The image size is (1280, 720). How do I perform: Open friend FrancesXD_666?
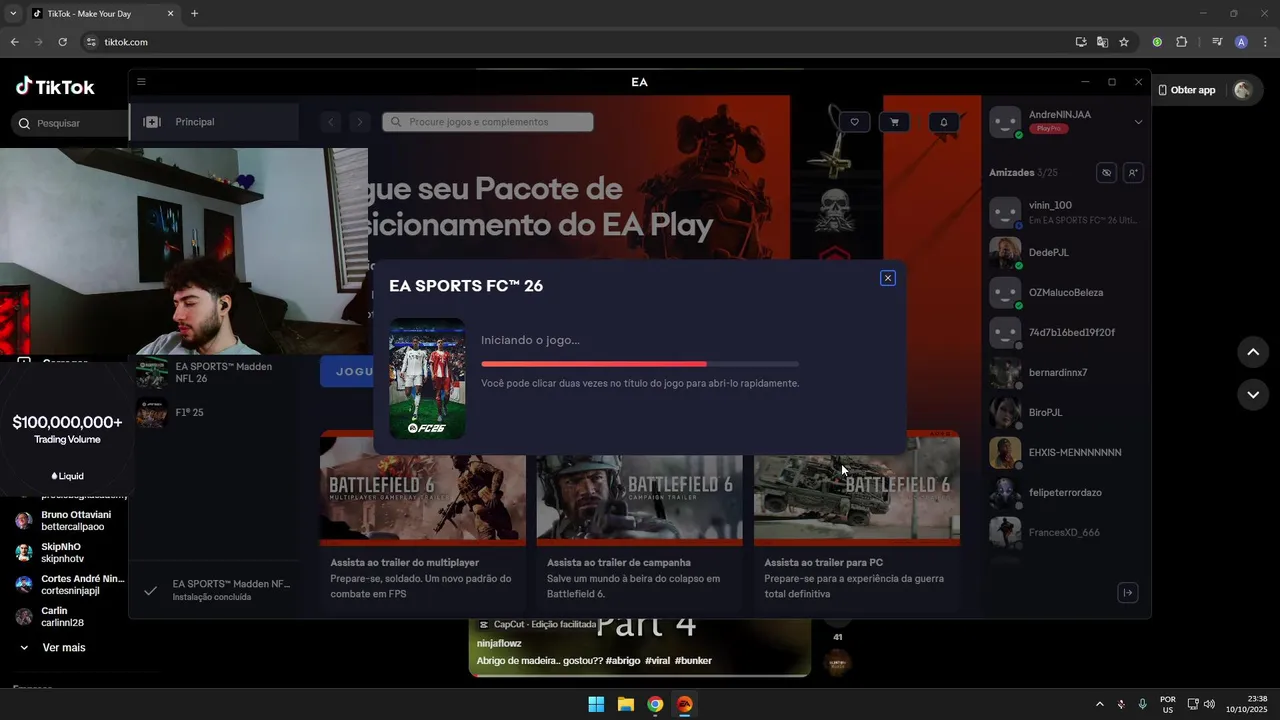[1066, 532]
